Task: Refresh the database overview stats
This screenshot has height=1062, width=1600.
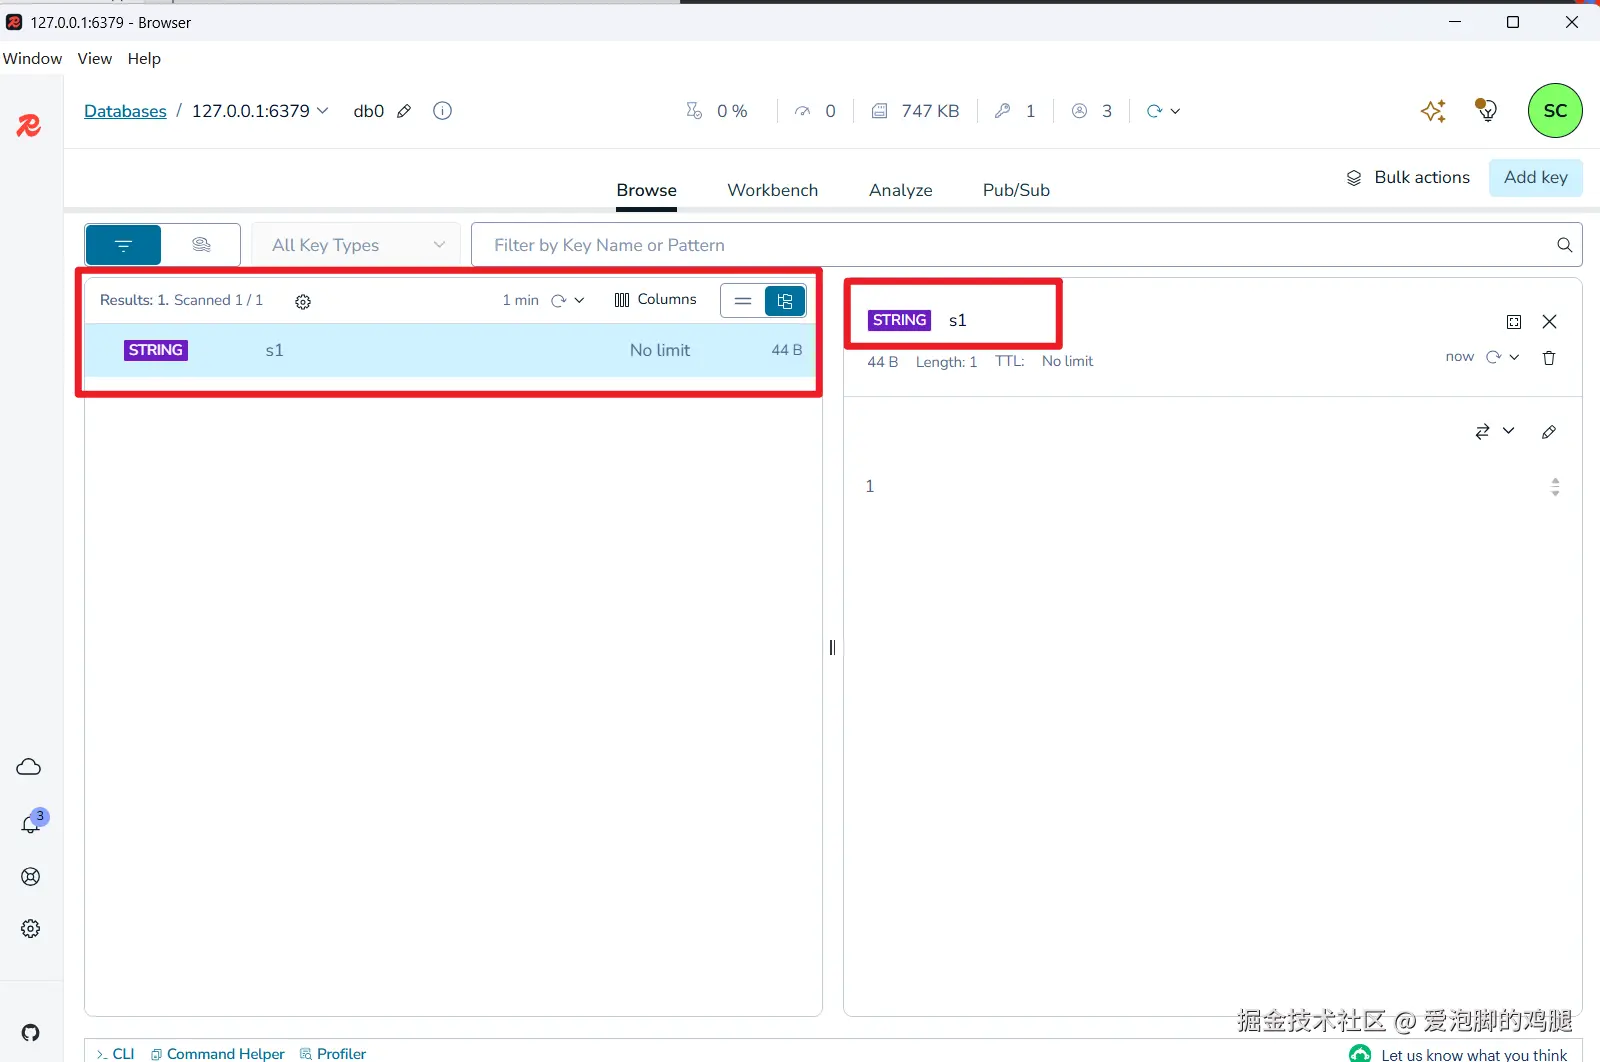Action: point(1154,111)
